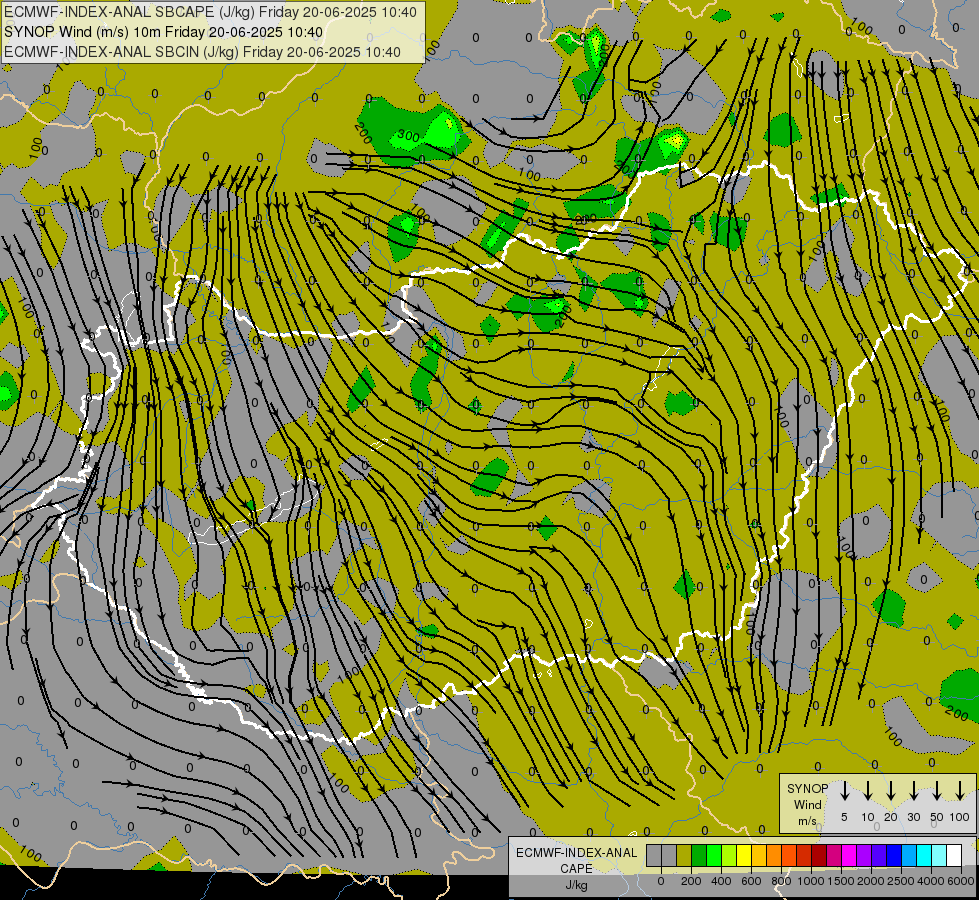This screenshot has height=900, width=979.
Task: Pick the white swatch before 6000
Action: pyautogui.click(x=953, y=855)
